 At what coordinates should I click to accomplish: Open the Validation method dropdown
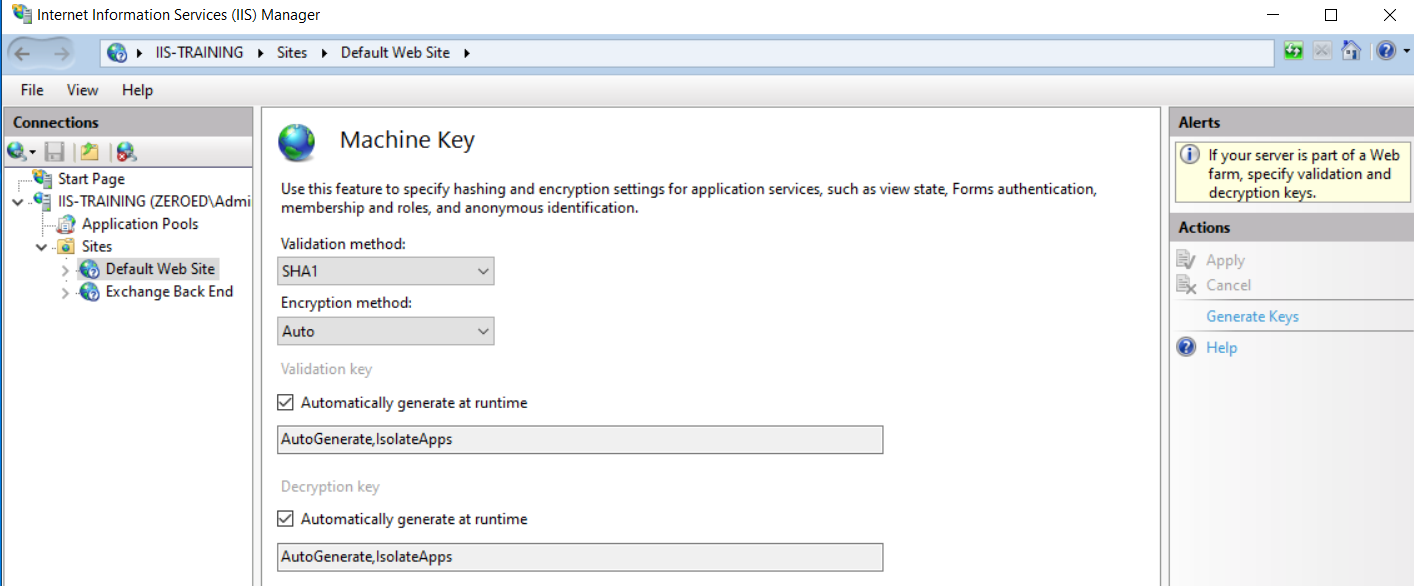point(385,271)
